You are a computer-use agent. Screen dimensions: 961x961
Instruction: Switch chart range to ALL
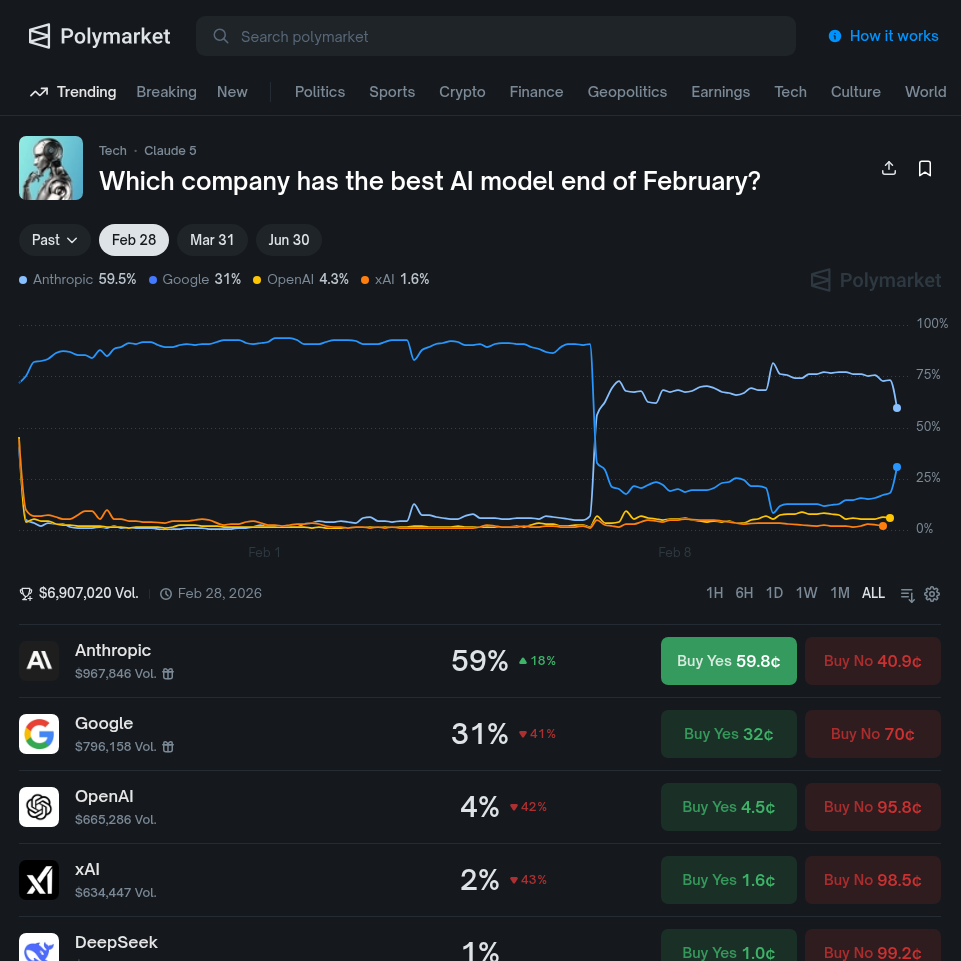tap(873, 593)
